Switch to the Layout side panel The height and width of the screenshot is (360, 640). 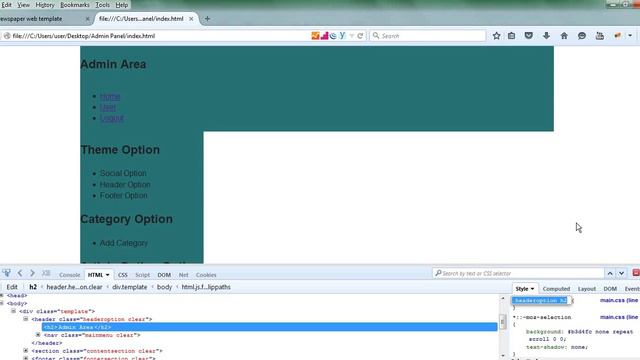pyautogui.click(x=587, y=289)
